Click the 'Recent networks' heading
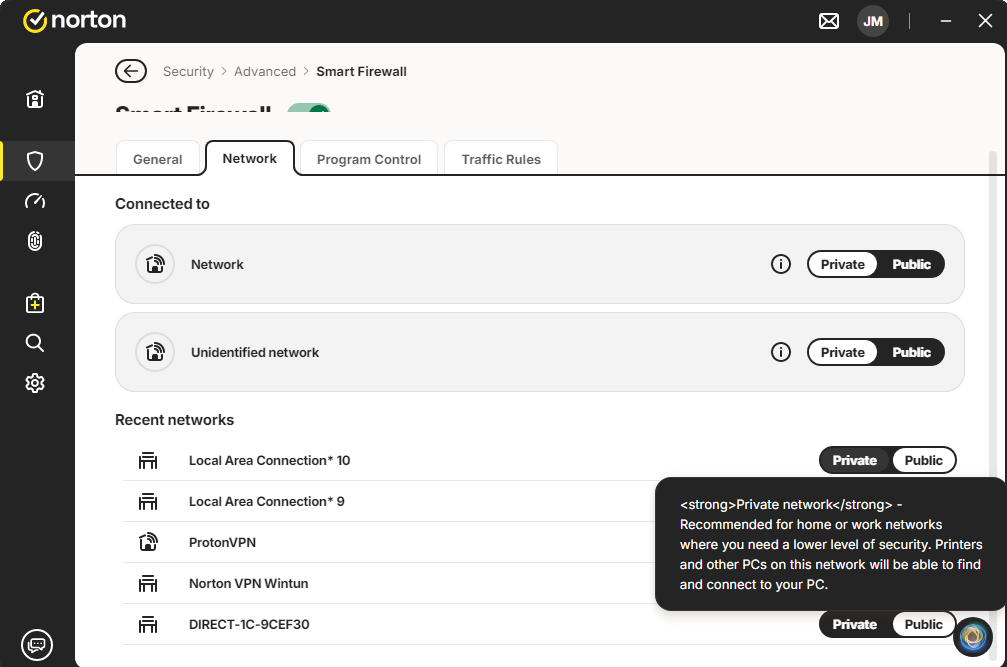This screenshot has height=667, width=1007. point(175,420)
